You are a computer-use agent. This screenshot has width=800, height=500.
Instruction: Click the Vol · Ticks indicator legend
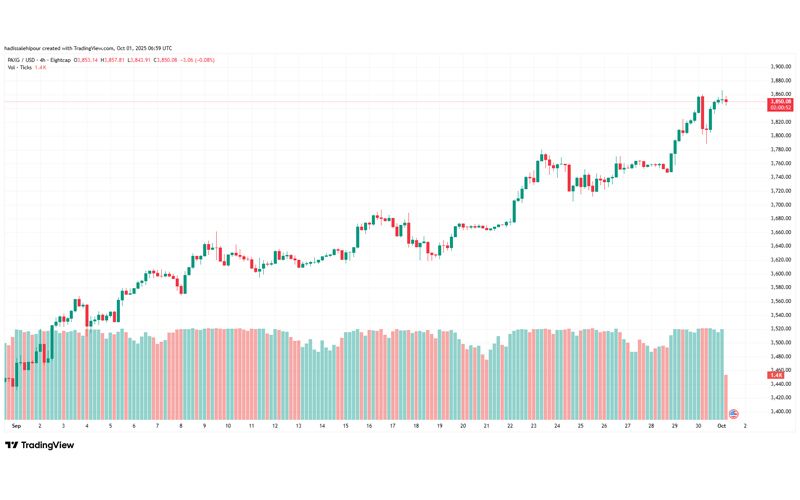(19, 67)
